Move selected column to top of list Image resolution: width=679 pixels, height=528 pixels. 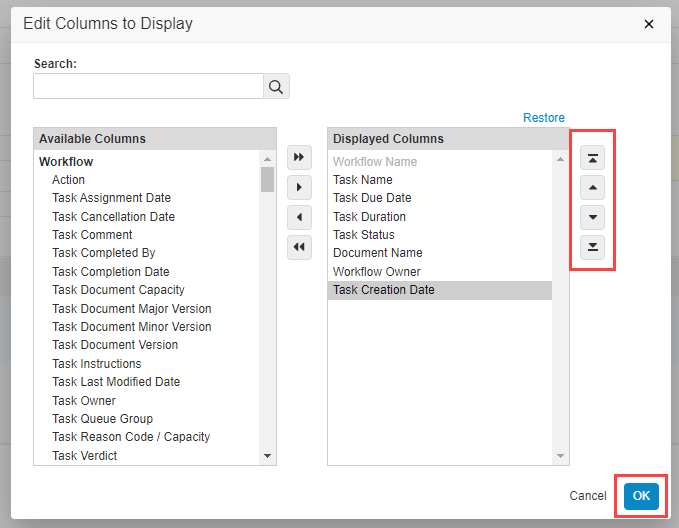click(x=593, y=158)
